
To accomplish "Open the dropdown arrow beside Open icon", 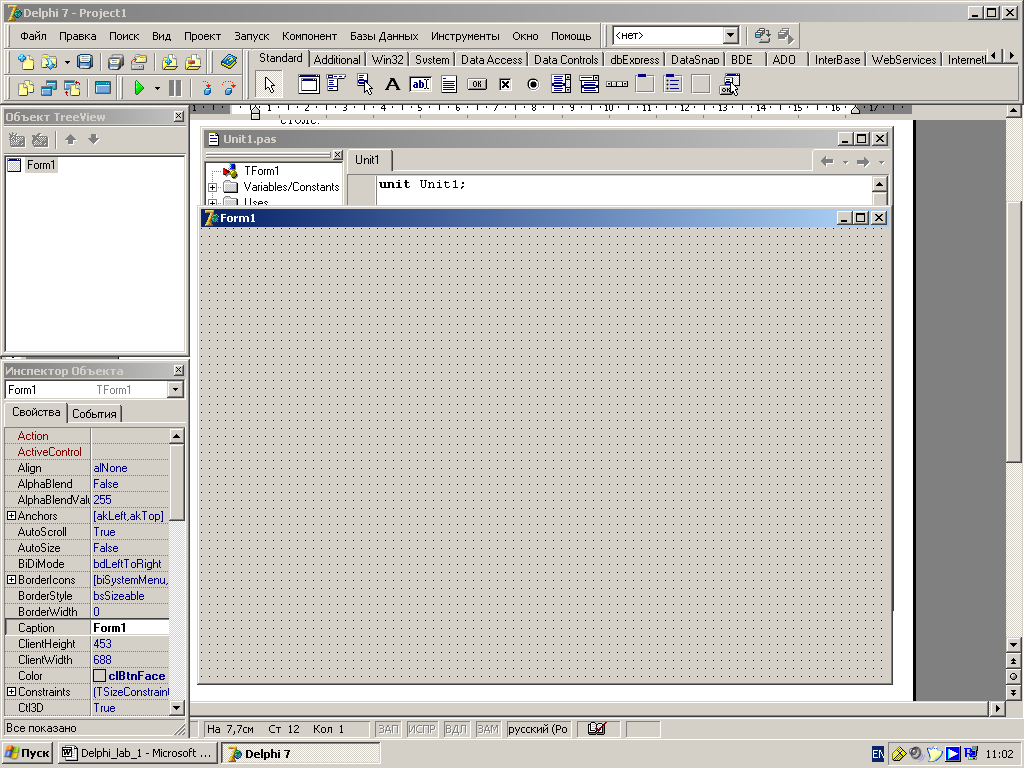I will pyautogui.click(x=67, y=62).
